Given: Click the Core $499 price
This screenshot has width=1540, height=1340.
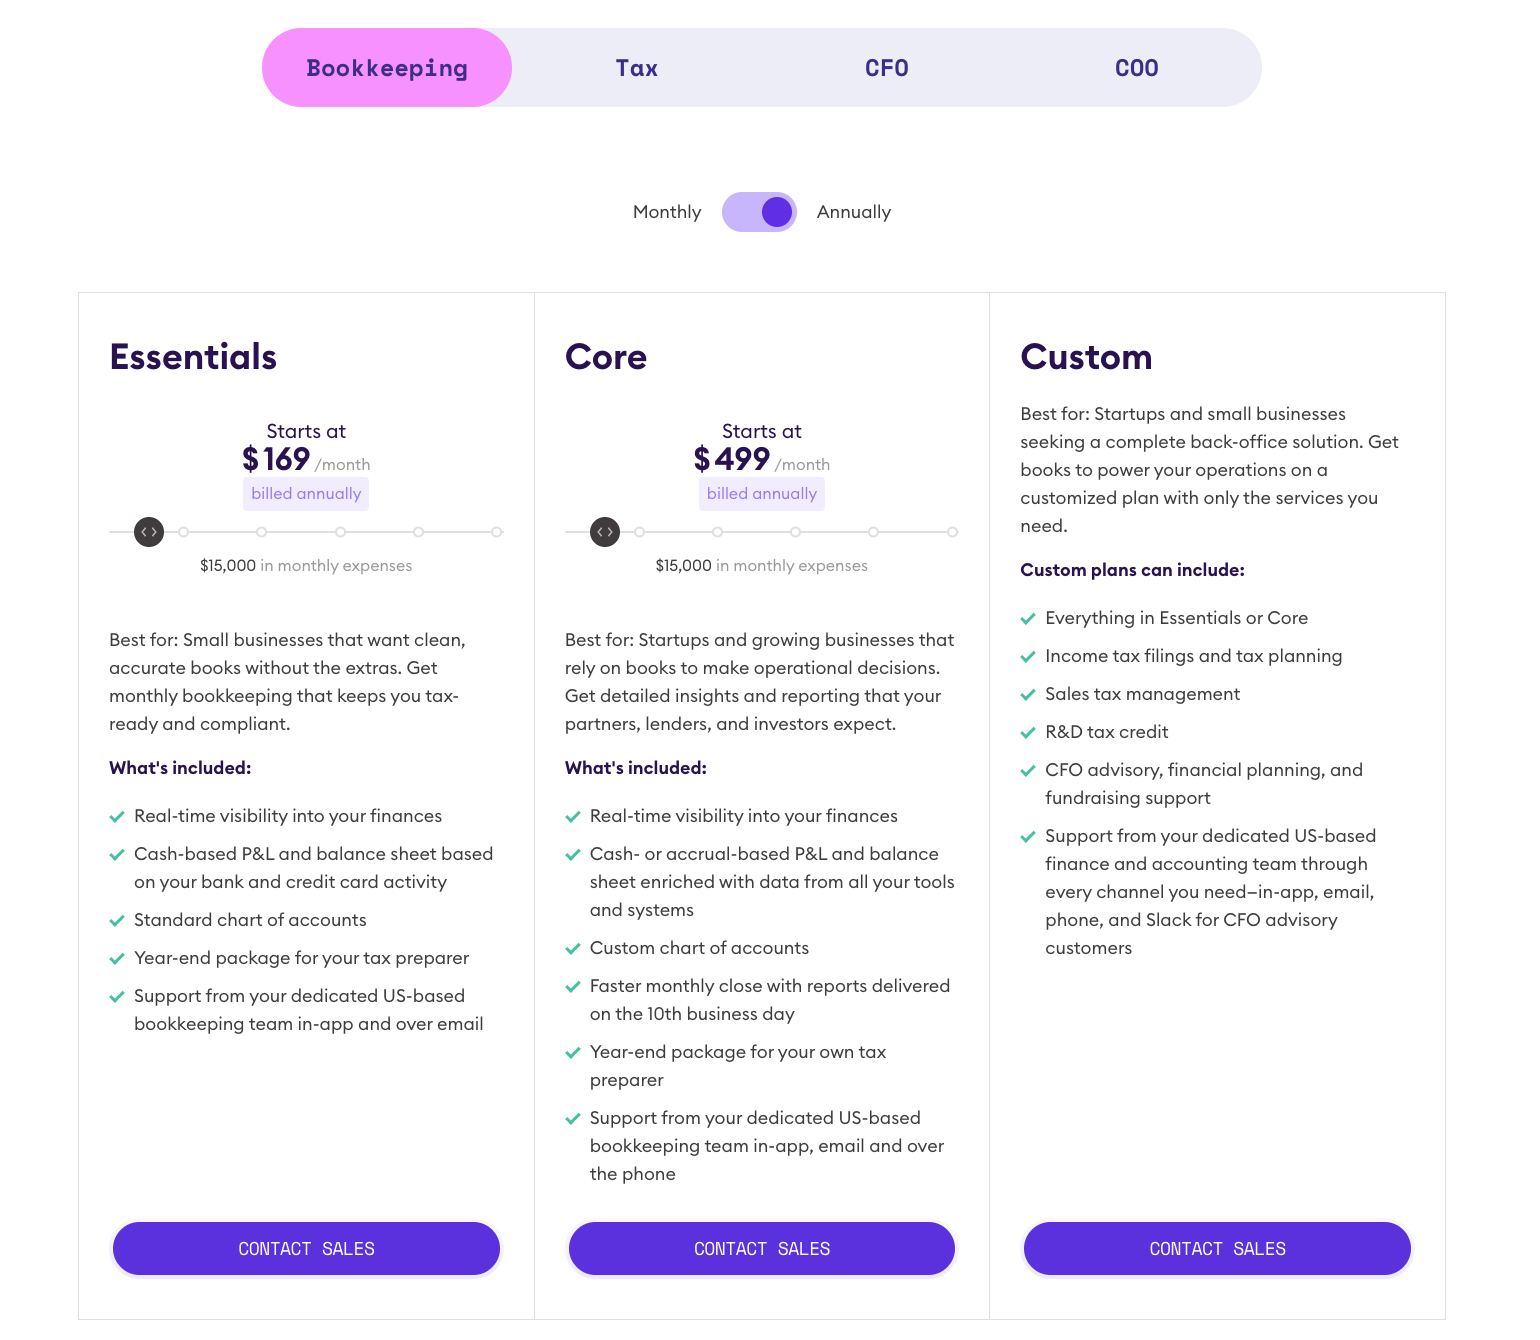Looking at the screenshot, I should (732, 459).
